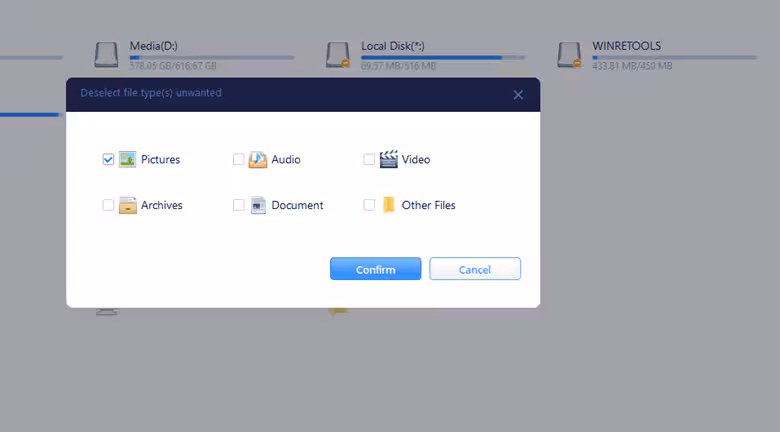Select the WINRETOOLS drive icon
The width and height of the screenshot is (780, 432).
click(x=569, y=55)
